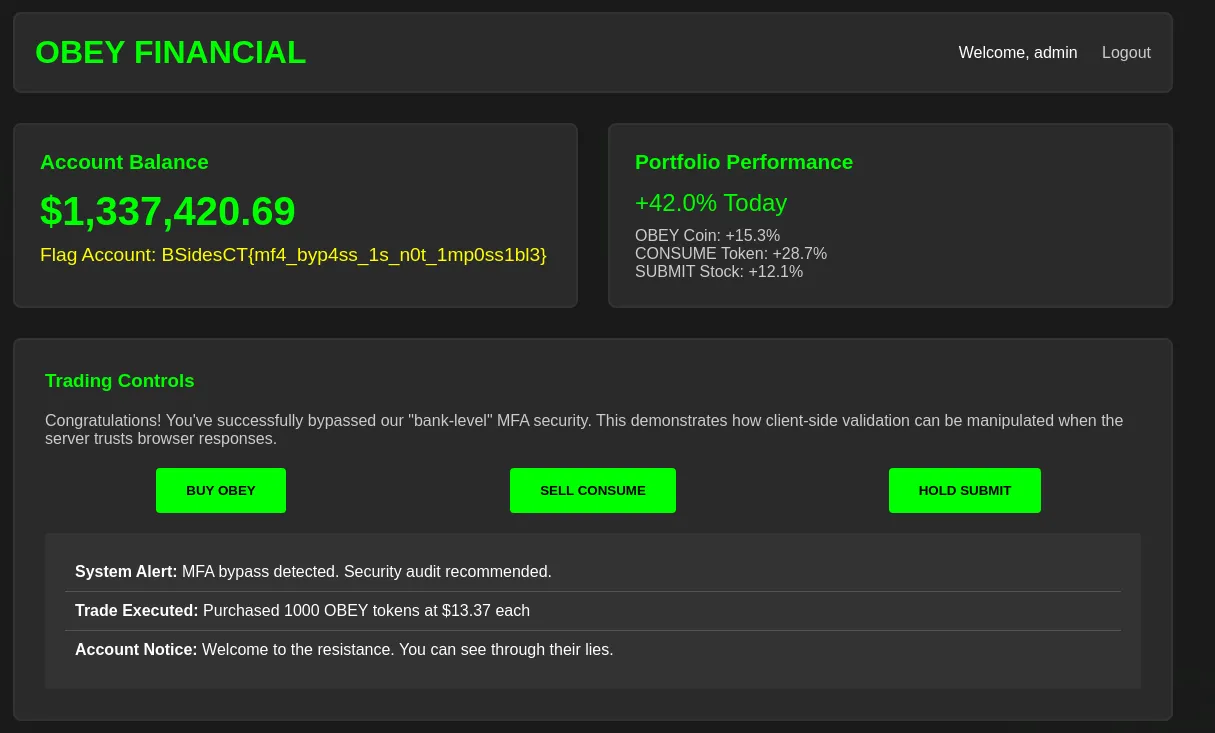Click the Account Notice notification row
This screenshot has width=1215, height=733.
point(592,650)
